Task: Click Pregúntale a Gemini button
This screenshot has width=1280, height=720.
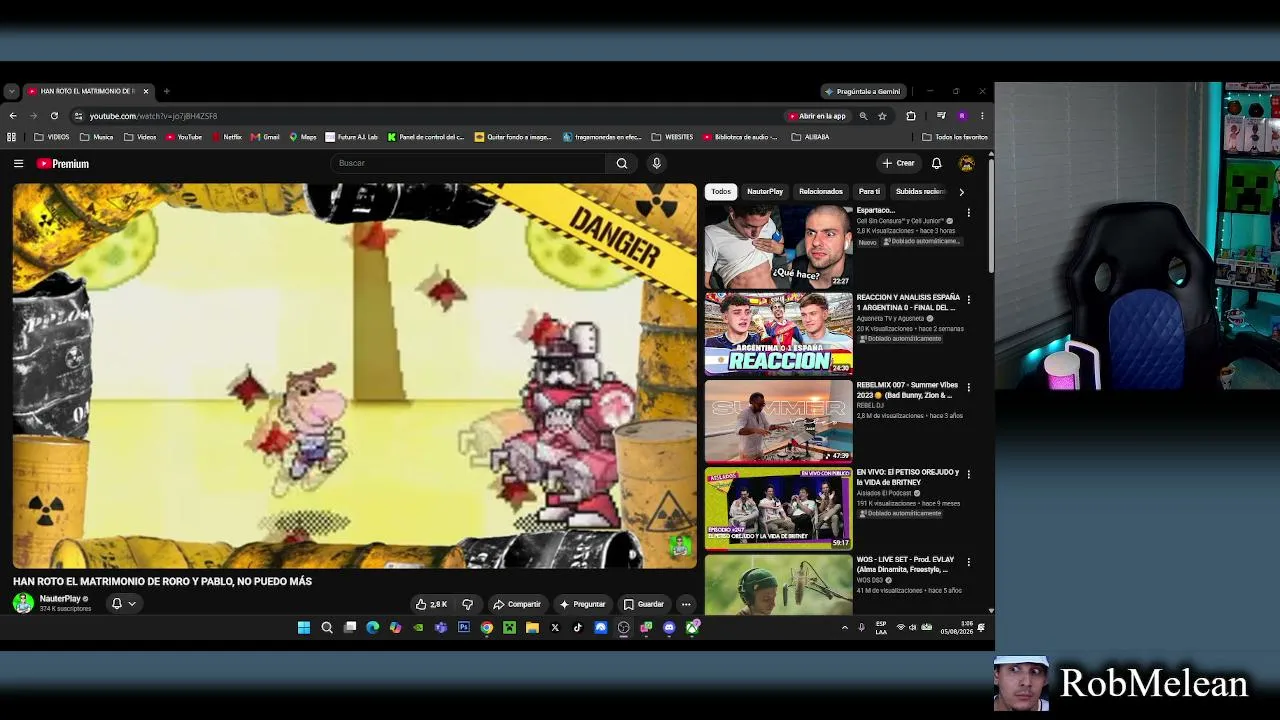Action: pos(863,91)
